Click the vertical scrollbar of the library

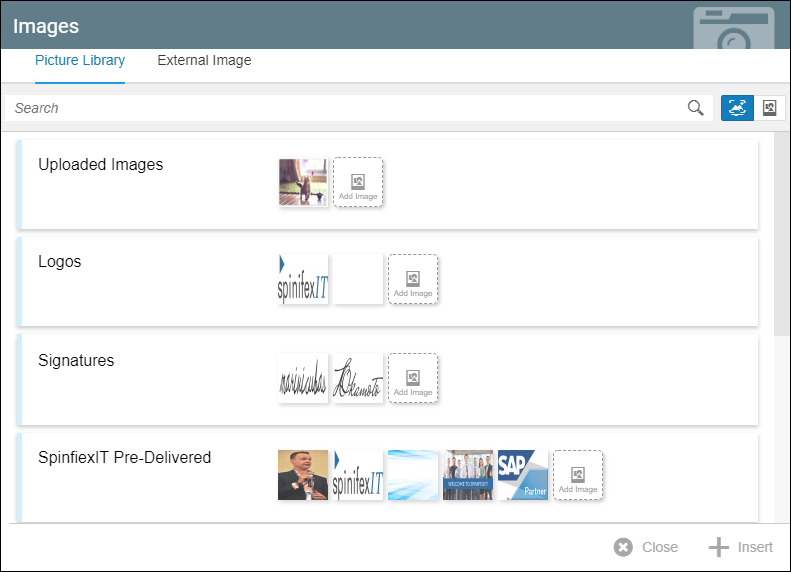[782, 235]
